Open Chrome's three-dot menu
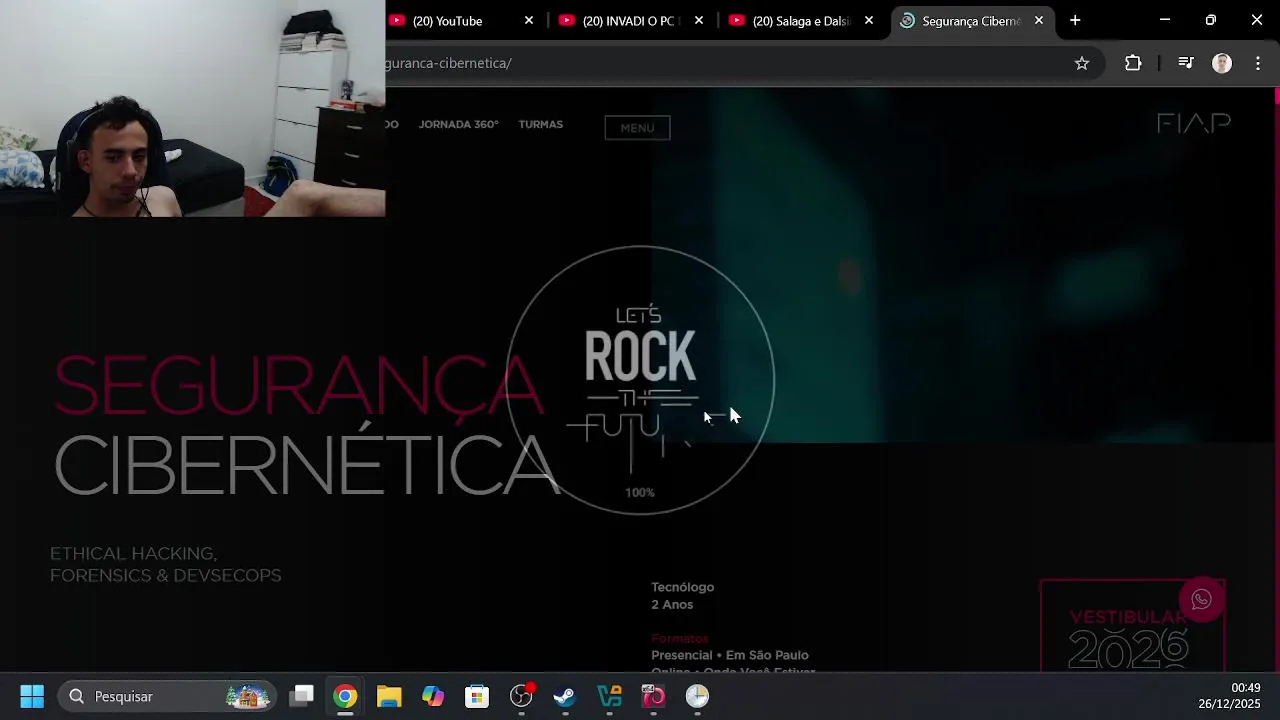The image size is (1280, 720). pos(1258,63)
